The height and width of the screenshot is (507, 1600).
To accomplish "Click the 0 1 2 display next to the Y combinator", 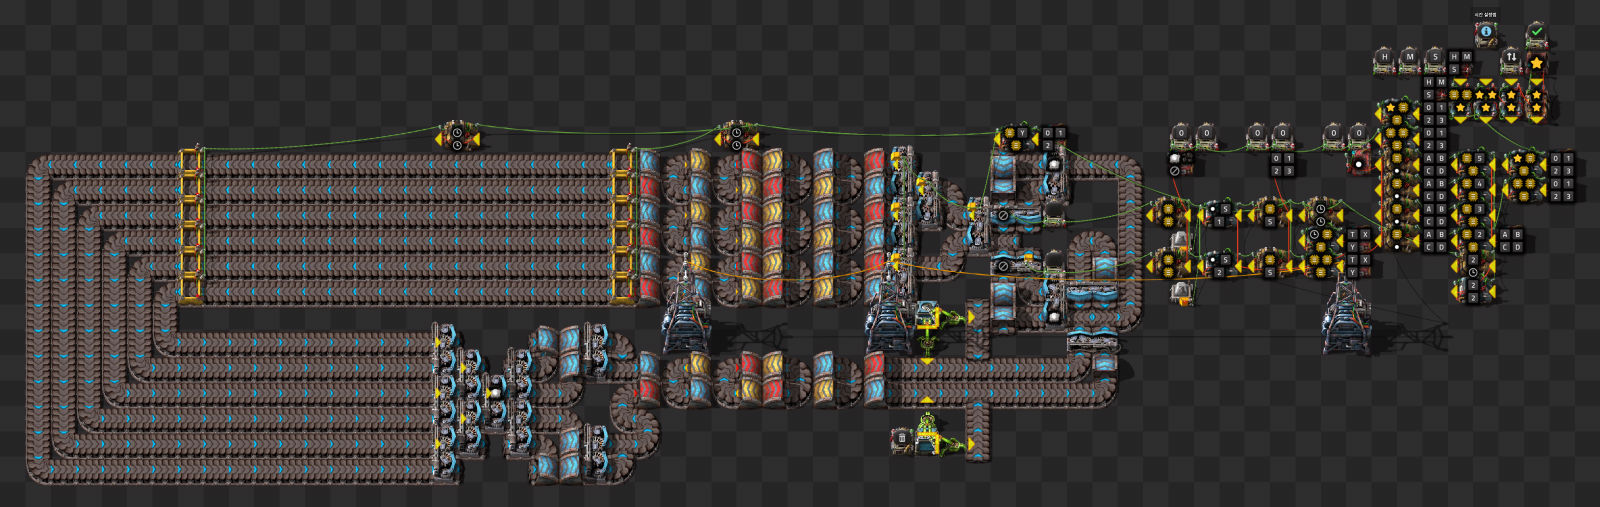I will 1054,138.
